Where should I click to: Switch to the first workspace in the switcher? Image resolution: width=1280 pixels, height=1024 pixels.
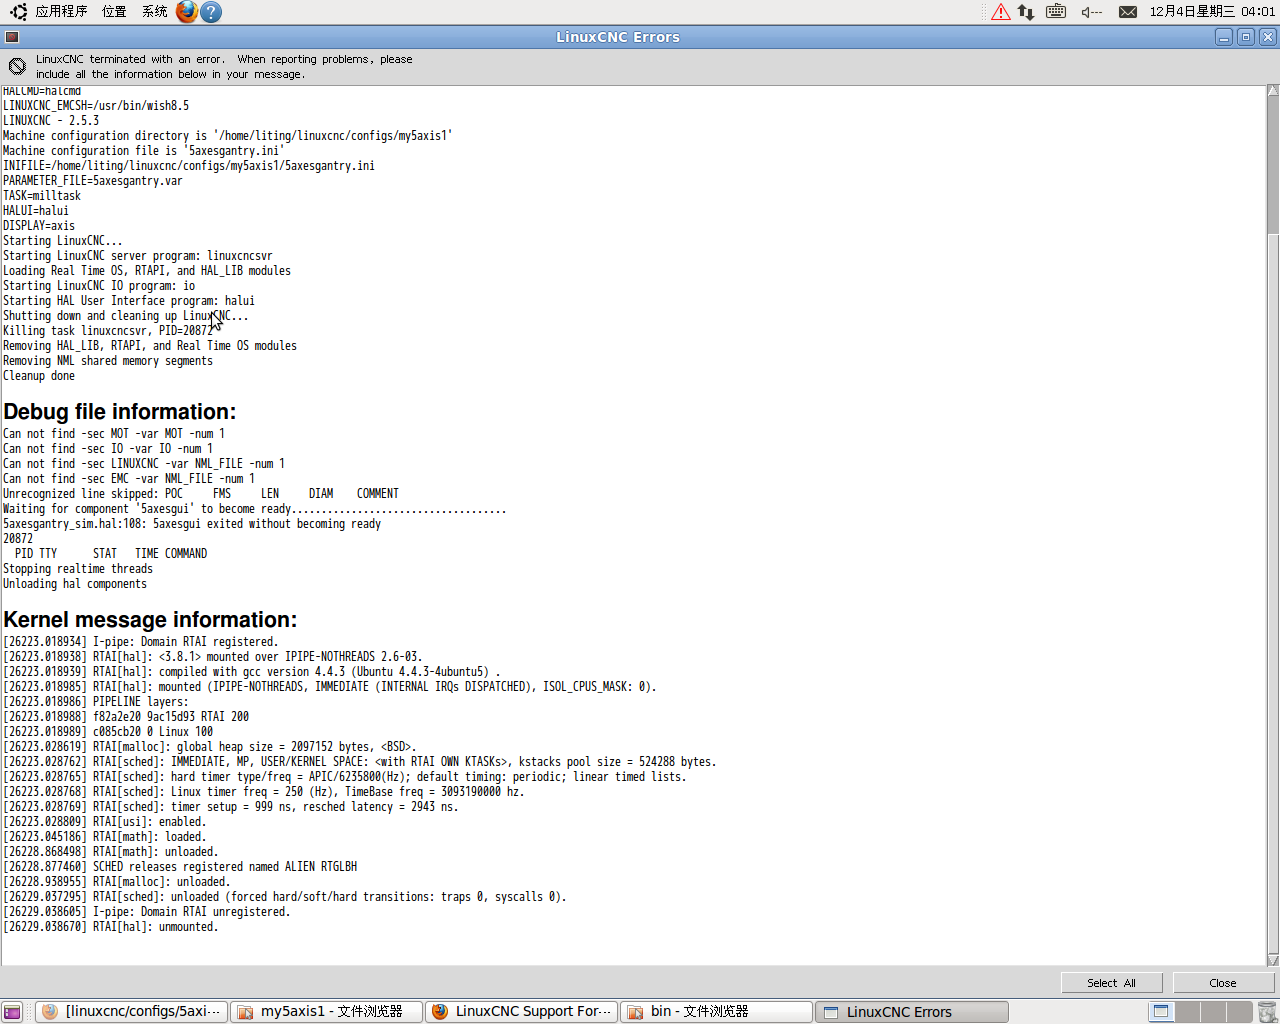click(x=1160, y=1012)
